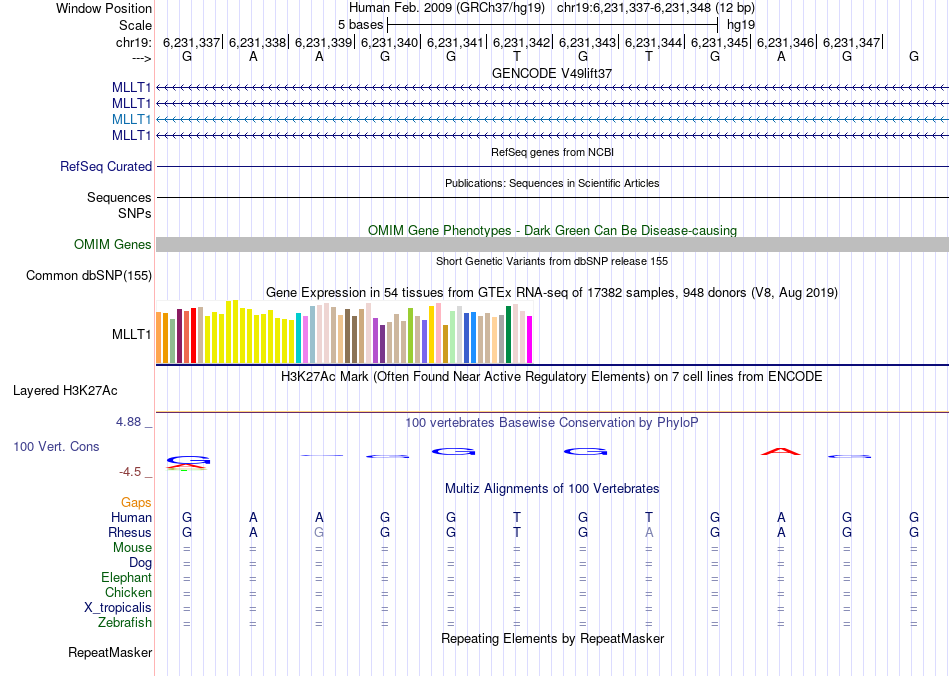
Task: Click Human Feb. 2009 (GRCh37/hg19) assembly text
Action: 447,8
